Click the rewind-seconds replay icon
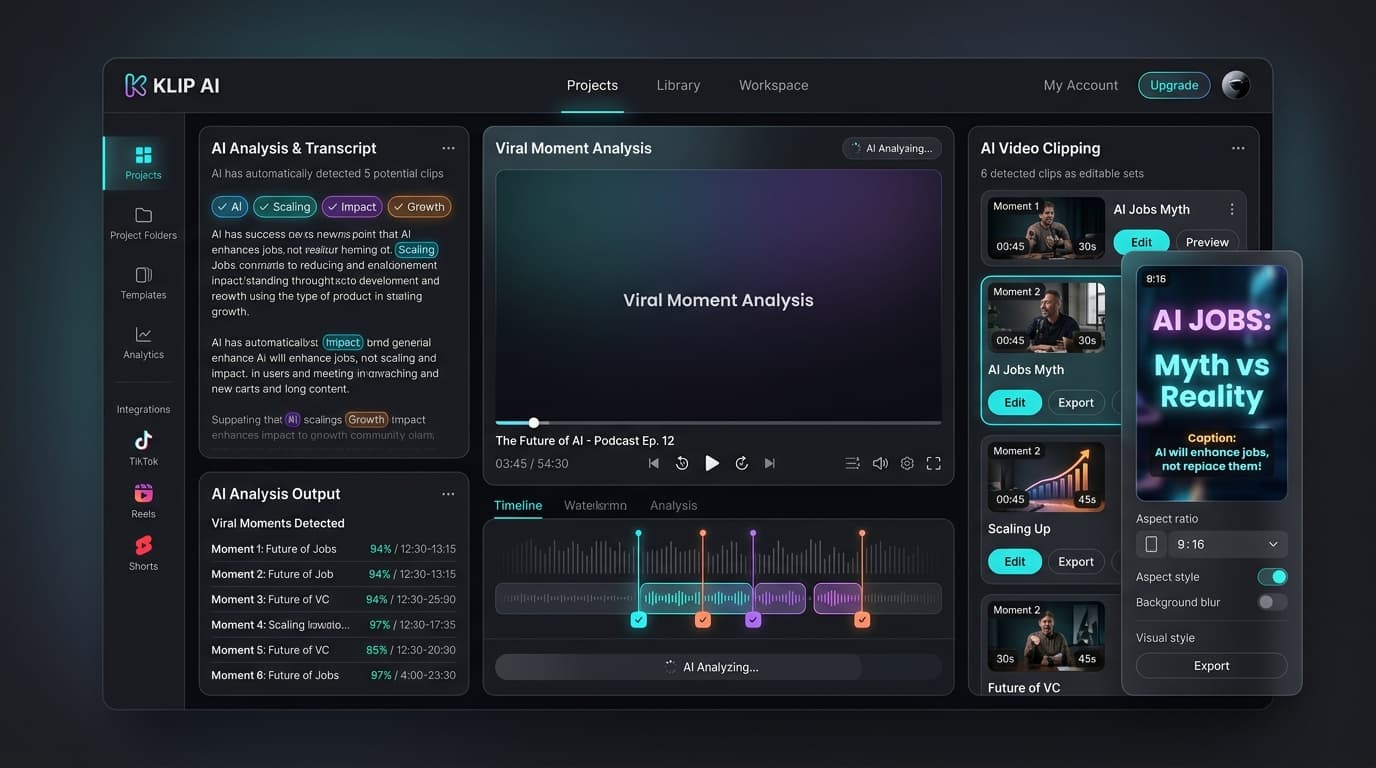 682,463
